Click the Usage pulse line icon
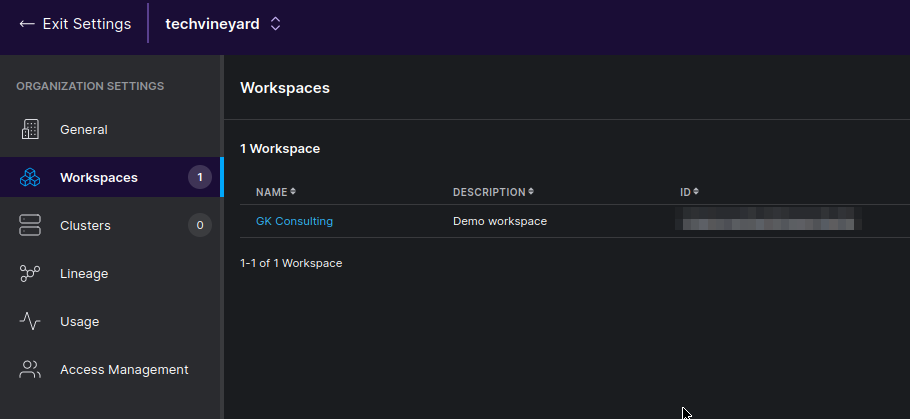This screenshot has height=419, width=910. pos(30,321)
